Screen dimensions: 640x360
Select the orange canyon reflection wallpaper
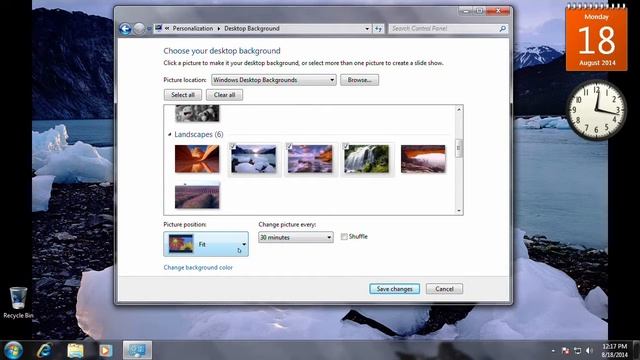(197, 159)
